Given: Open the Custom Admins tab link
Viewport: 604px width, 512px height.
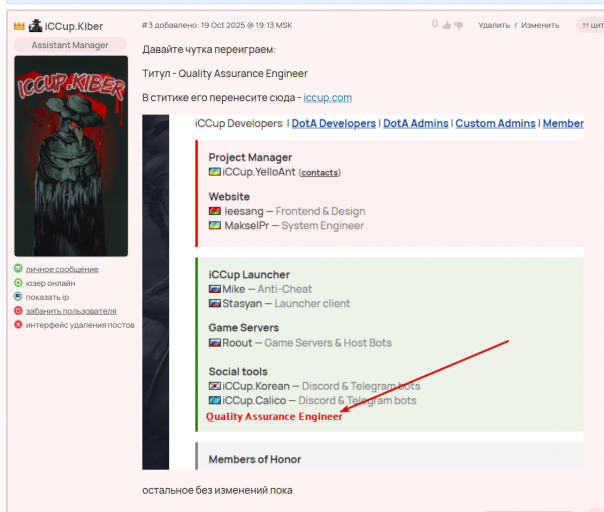Looking at the screenshot, I should [495, 123].
